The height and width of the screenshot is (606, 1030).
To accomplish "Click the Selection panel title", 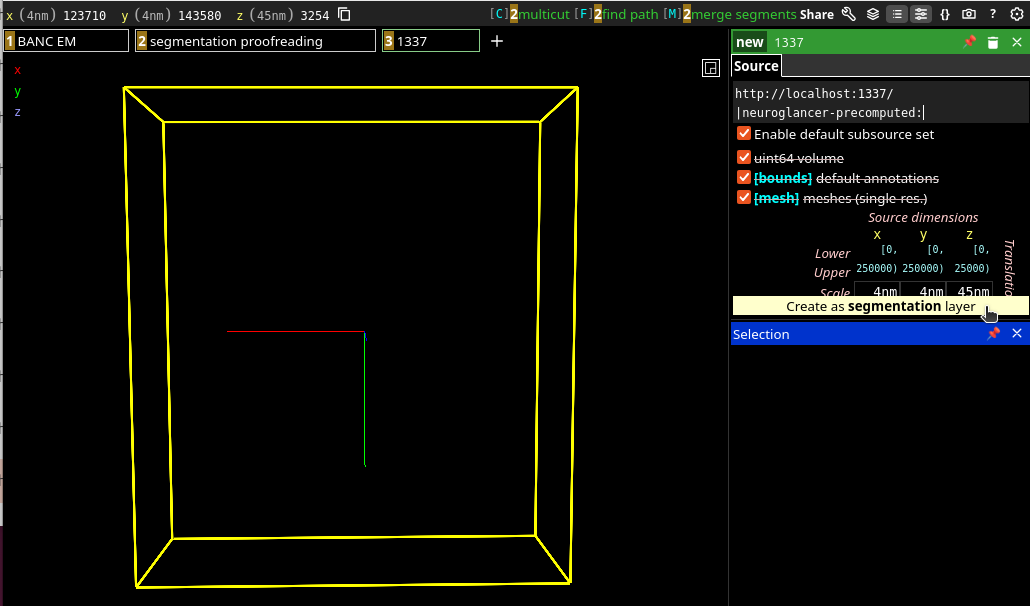I will [x=761, y=334].
